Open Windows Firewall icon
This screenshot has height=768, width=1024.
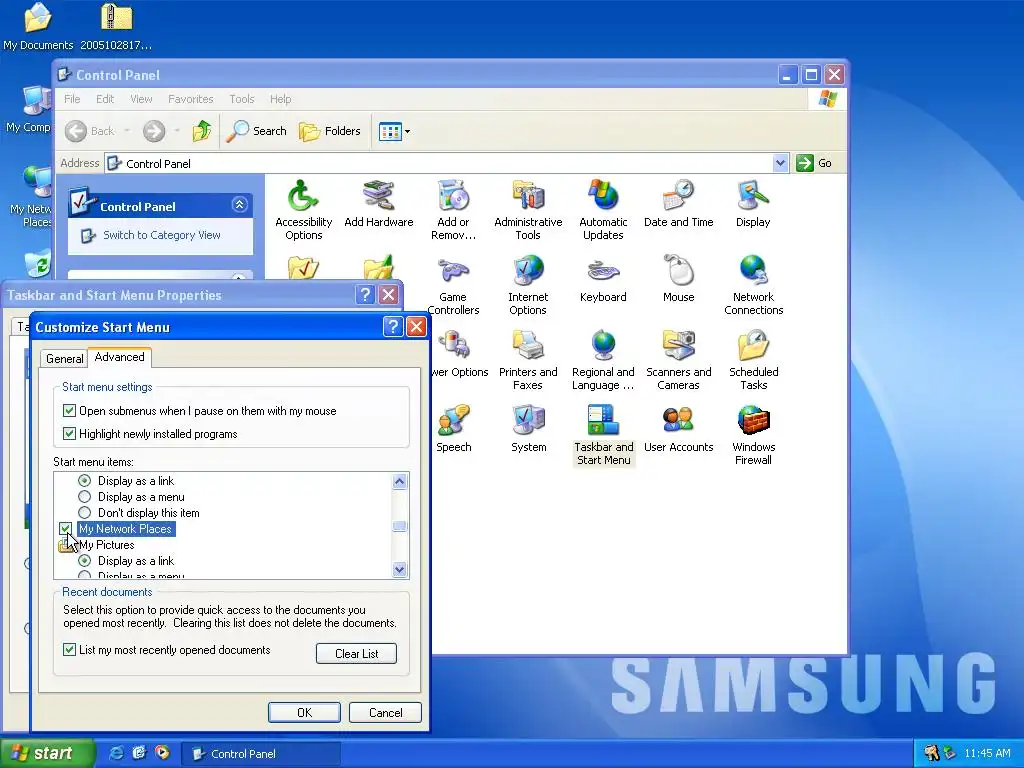[x=753, y=436]
